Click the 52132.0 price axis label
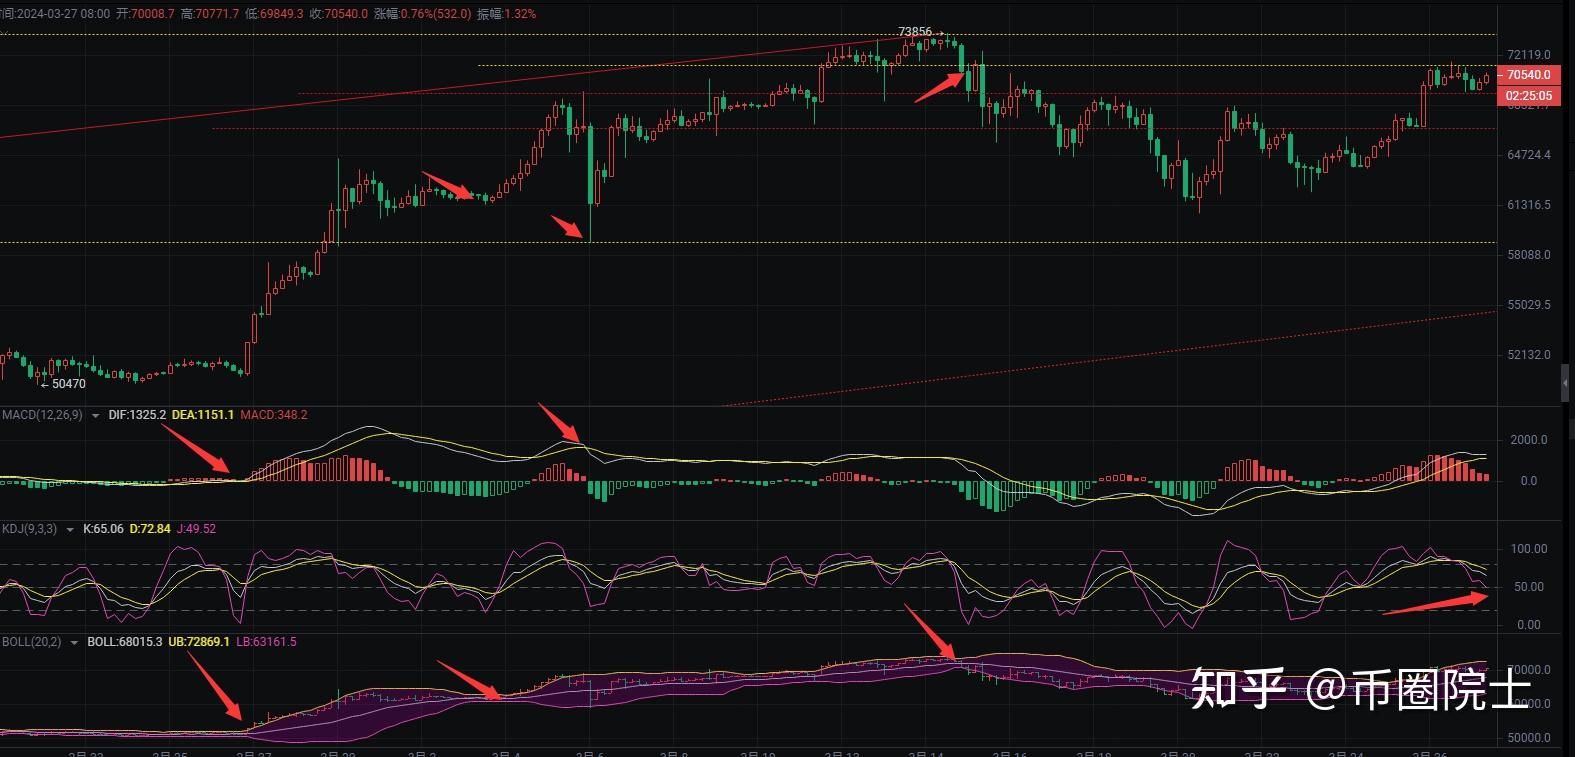 pos(1529,355)
